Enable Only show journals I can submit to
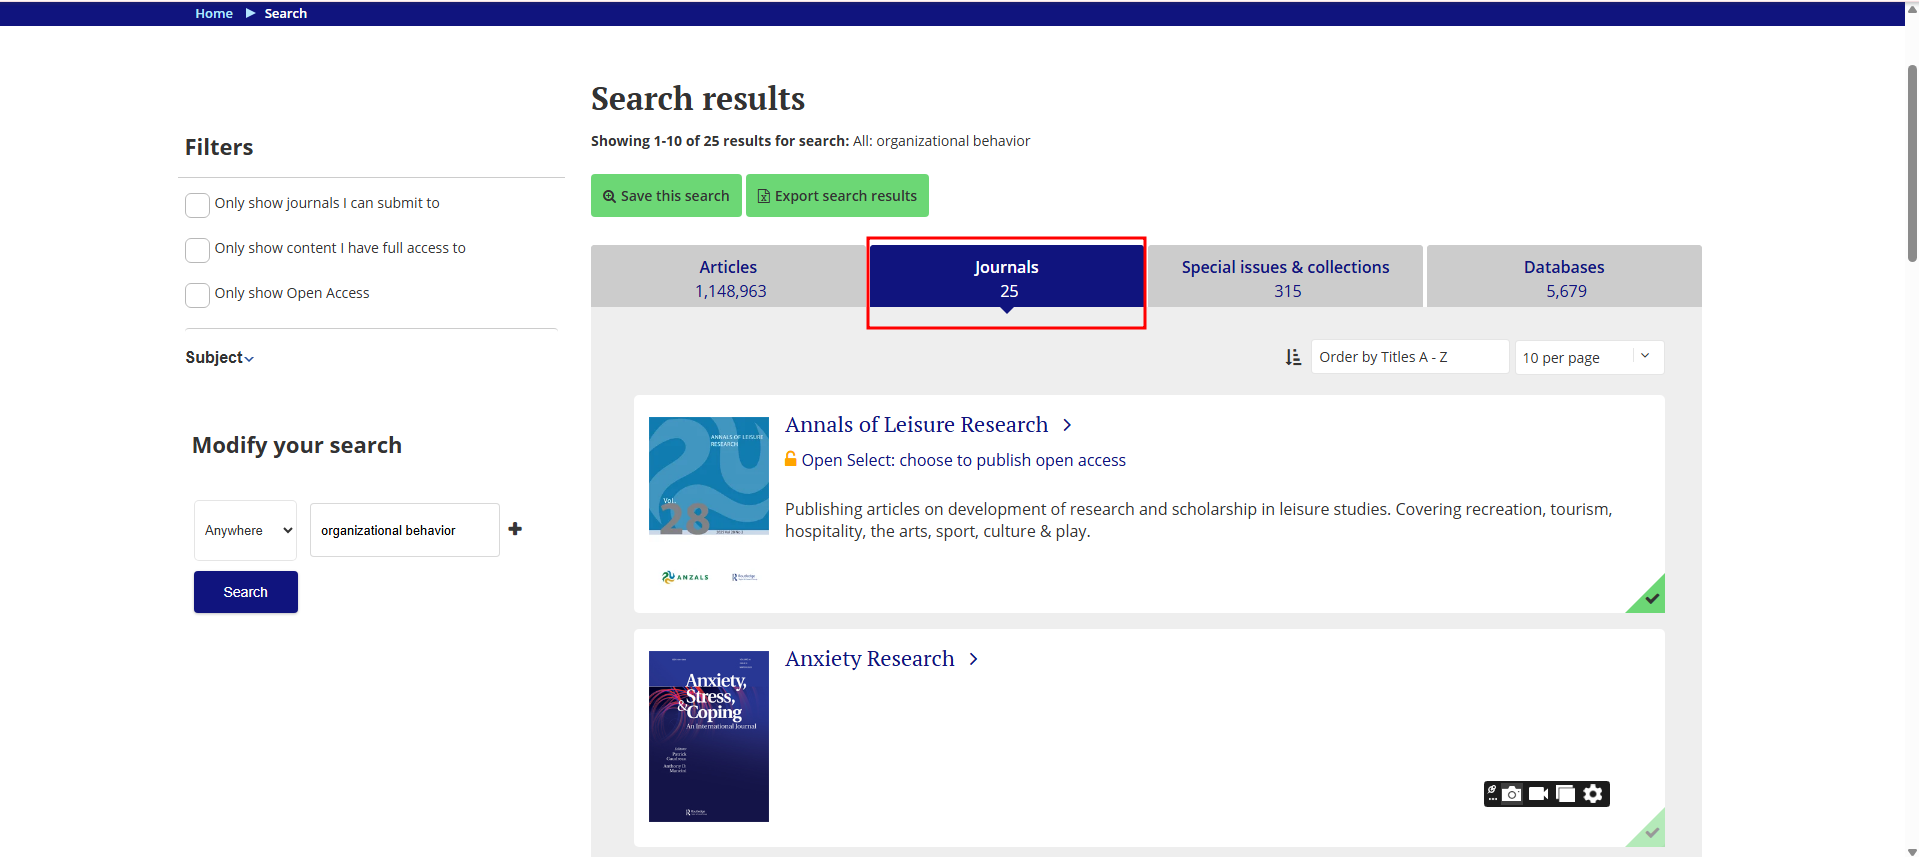 click(x=198, y=205)
